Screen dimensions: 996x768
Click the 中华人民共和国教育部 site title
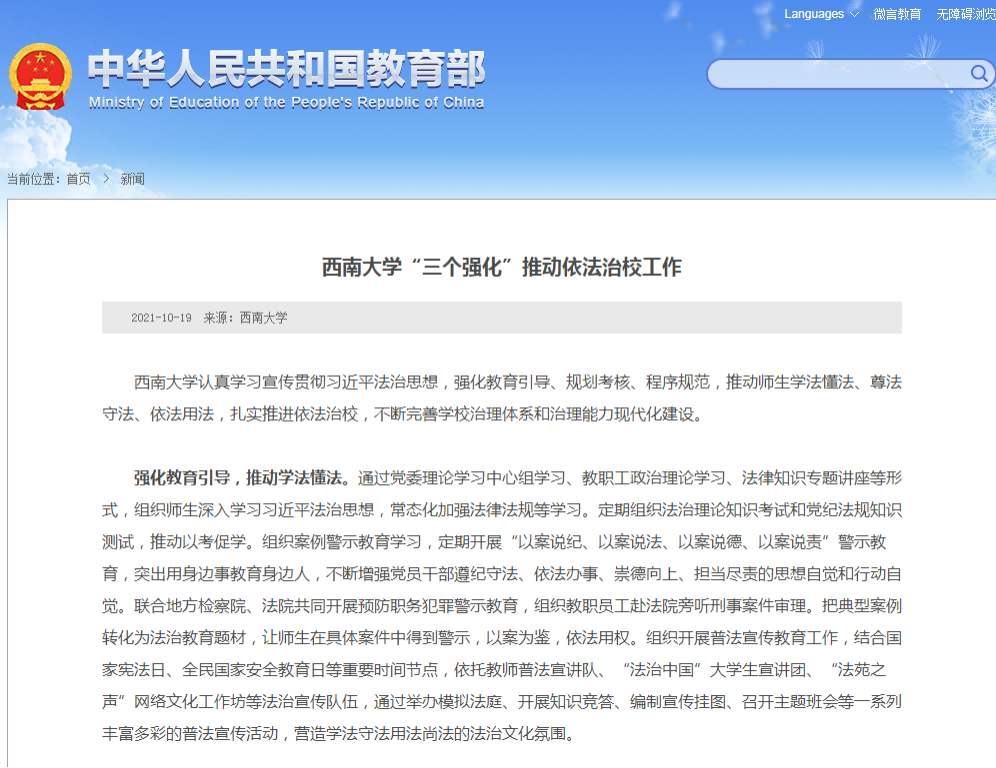click(286, 68)
